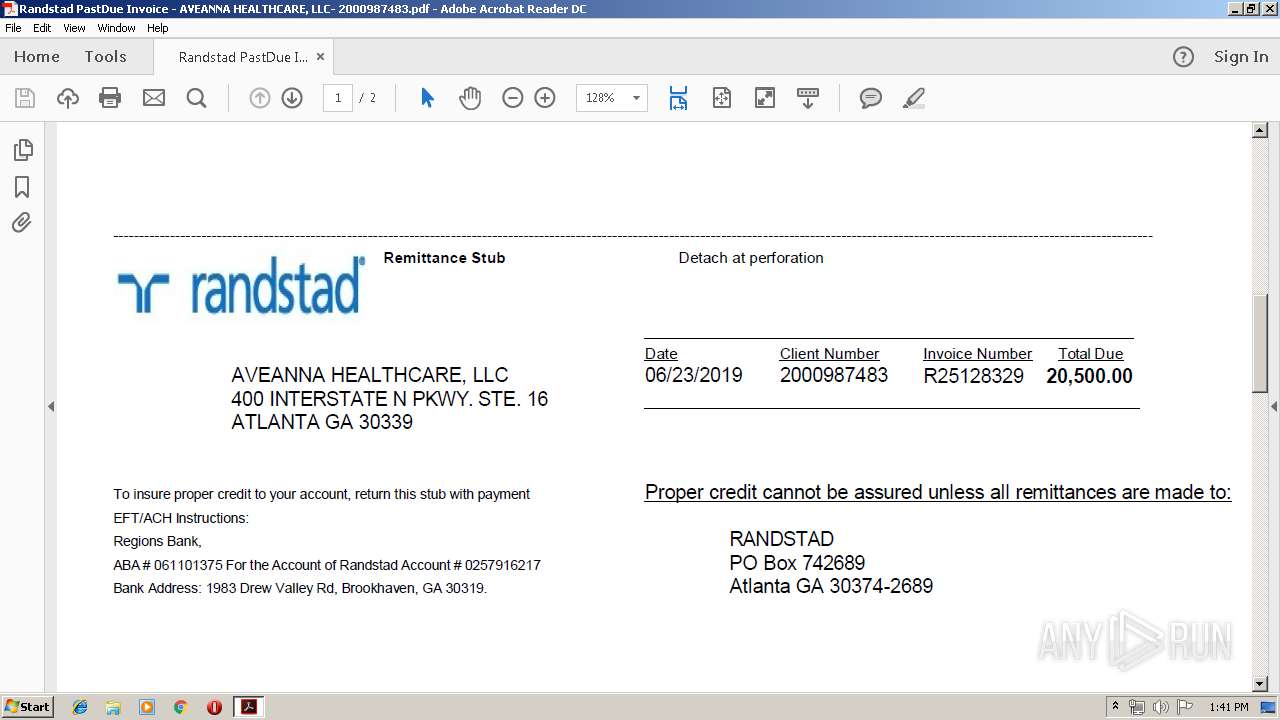This screenshot has width=1280, height=720.
Task: Go to previous page arrow
Action: tap(260, 98)
